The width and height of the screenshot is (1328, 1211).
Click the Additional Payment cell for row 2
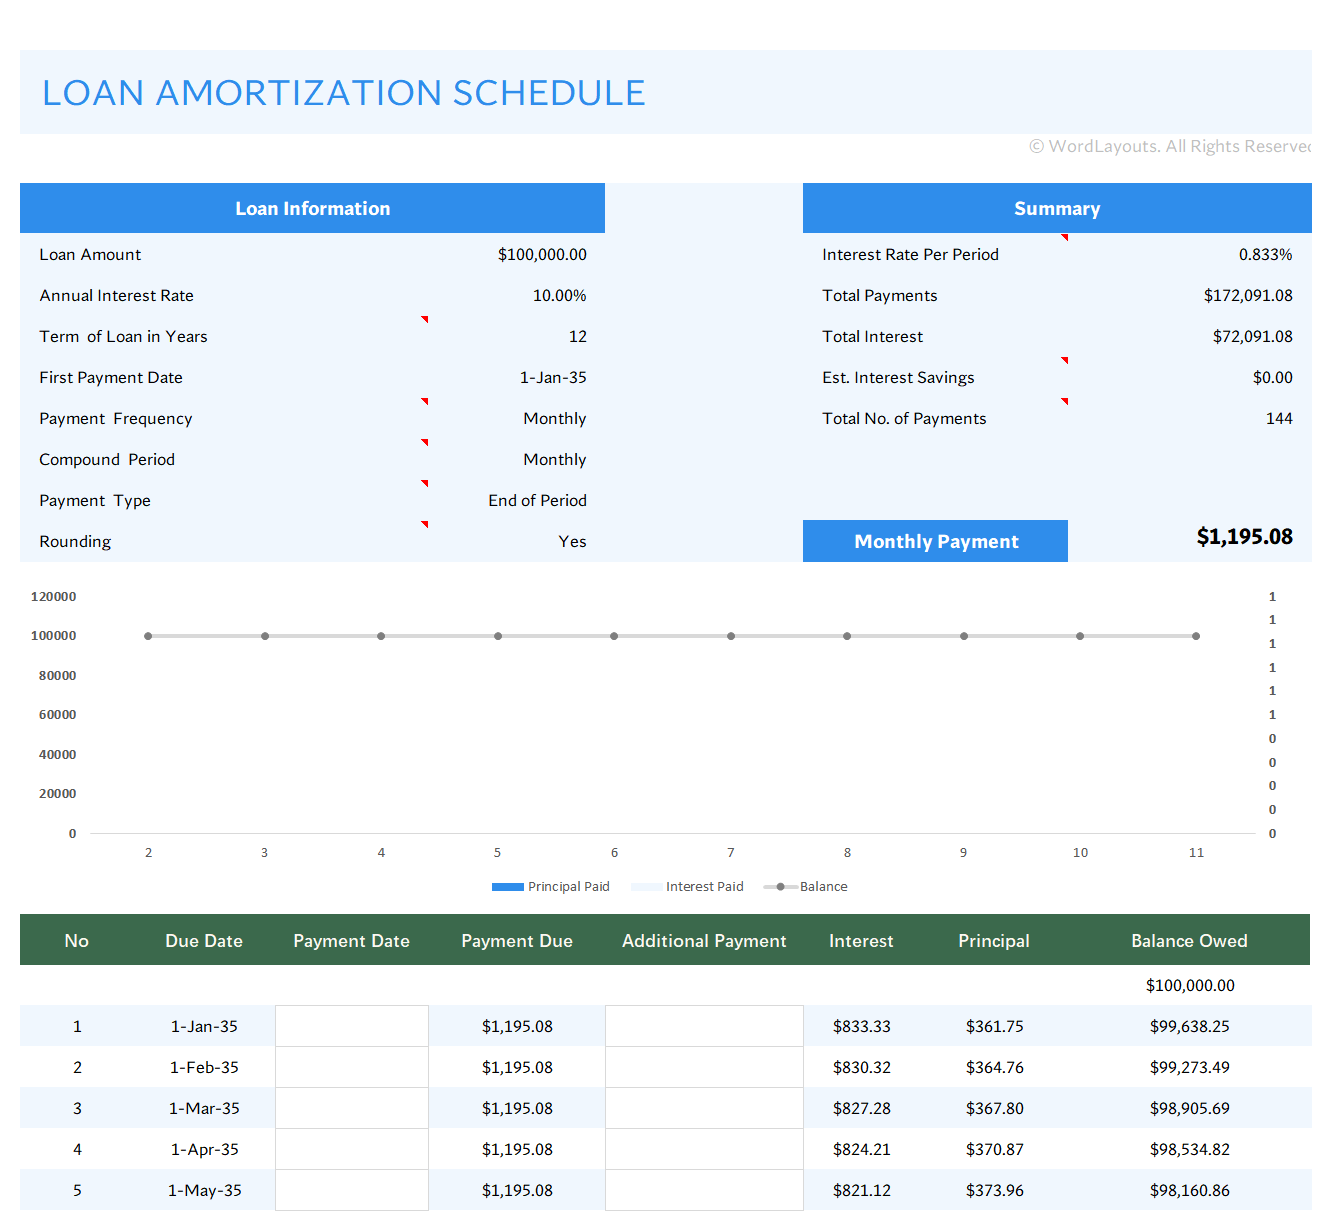click(x=704, y=1067)
